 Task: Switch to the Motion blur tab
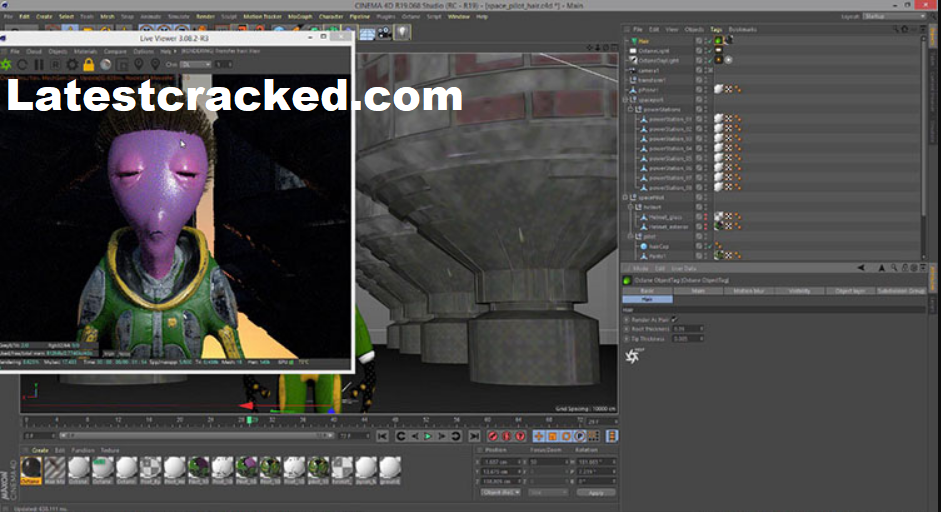(x=748, y=291)
